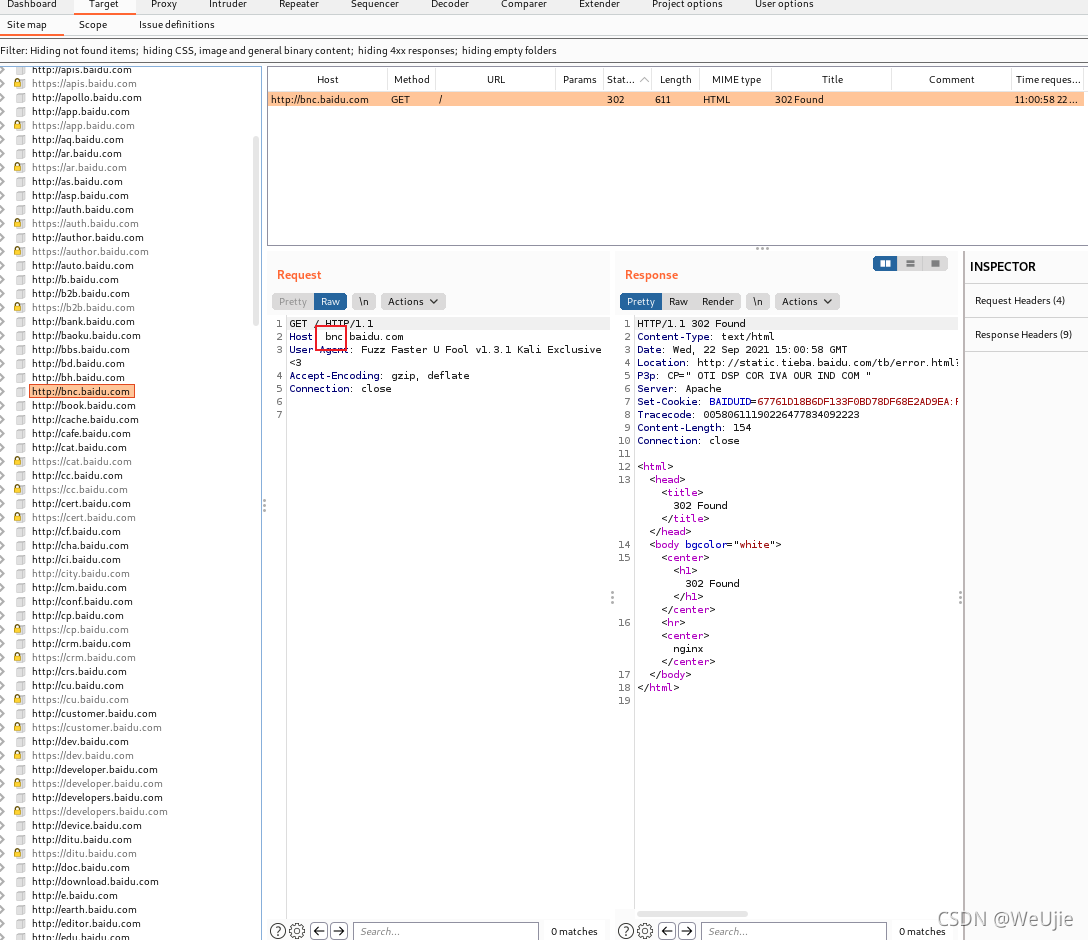Click the site map filter bar
Viewport: 1088px width, 940px height.
[x=544, y=51]
